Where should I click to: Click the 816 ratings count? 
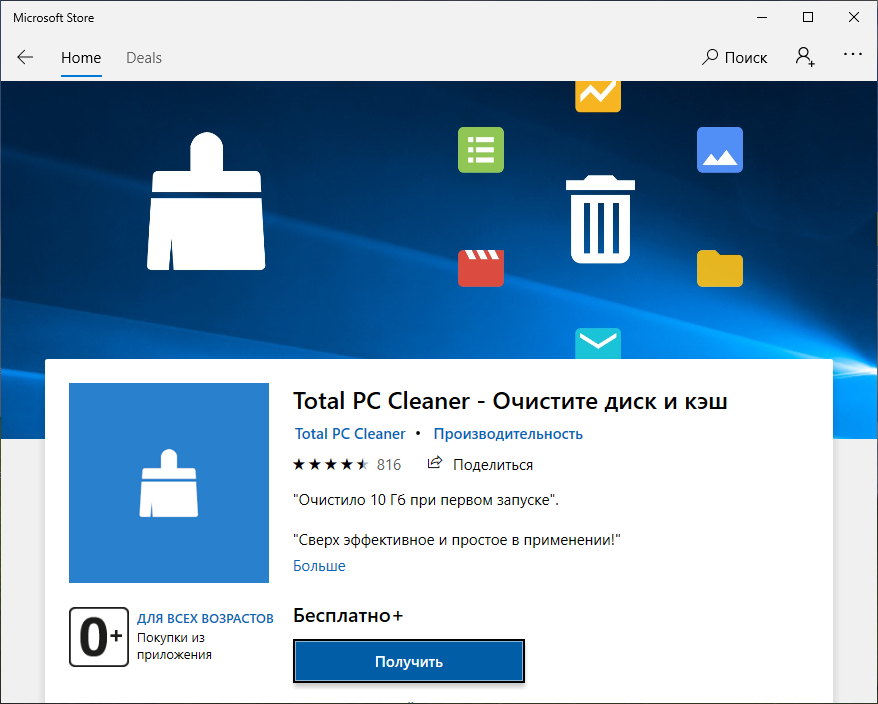click(389, 464)
